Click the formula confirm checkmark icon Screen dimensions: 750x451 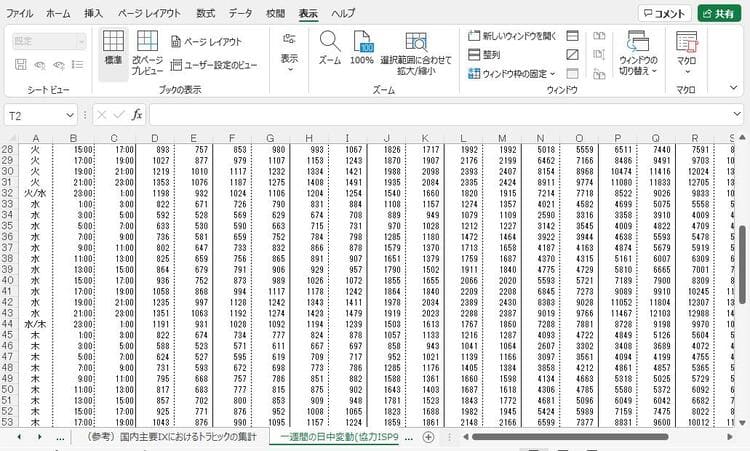click(x=119, y=115)
